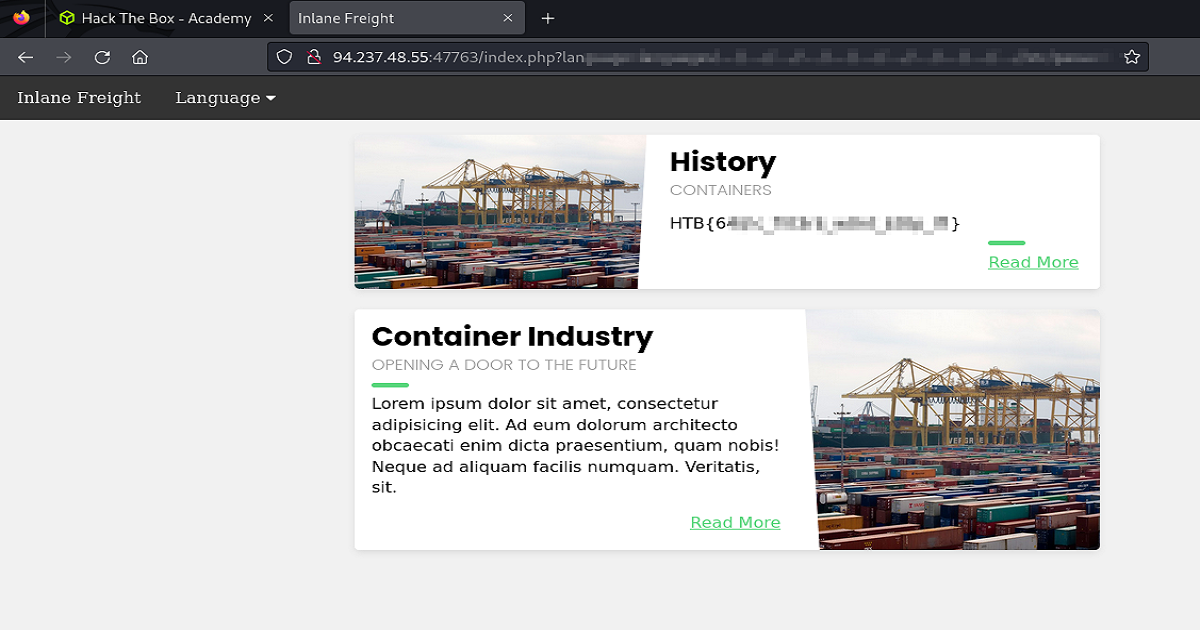Viewport: 1200px width, 630px height.
Task: Click the Lorem ipsum paragraph text
Action: pos(575,445)
